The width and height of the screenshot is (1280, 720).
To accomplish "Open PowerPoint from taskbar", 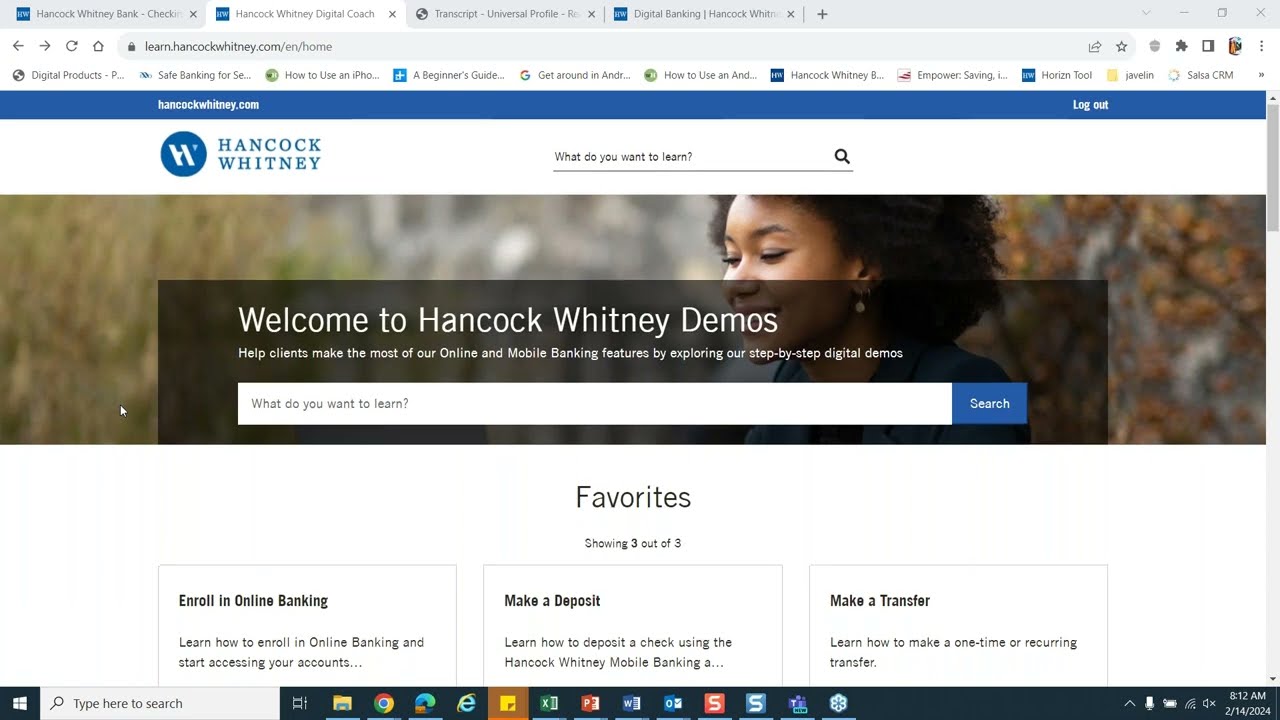I will pyautogui.click(x=590, y=703).
